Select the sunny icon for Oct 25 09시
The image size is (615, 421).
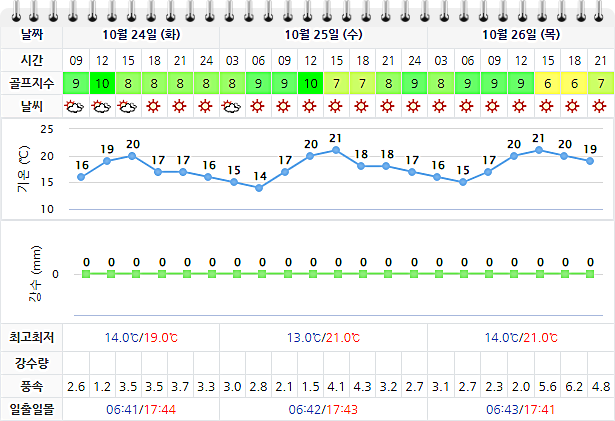[x=283, y=106]
